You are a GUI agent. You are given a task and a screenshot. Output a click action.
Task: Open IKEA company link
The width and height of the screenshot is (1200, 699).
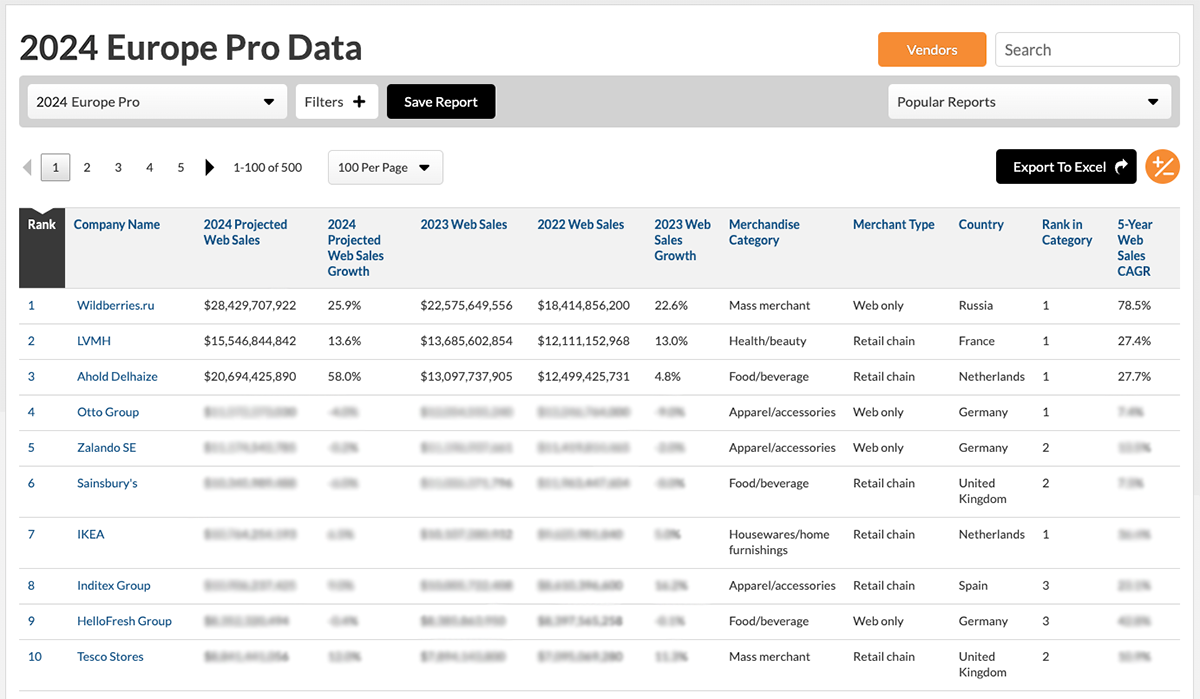pyautogui.click(x=91, y=534)
